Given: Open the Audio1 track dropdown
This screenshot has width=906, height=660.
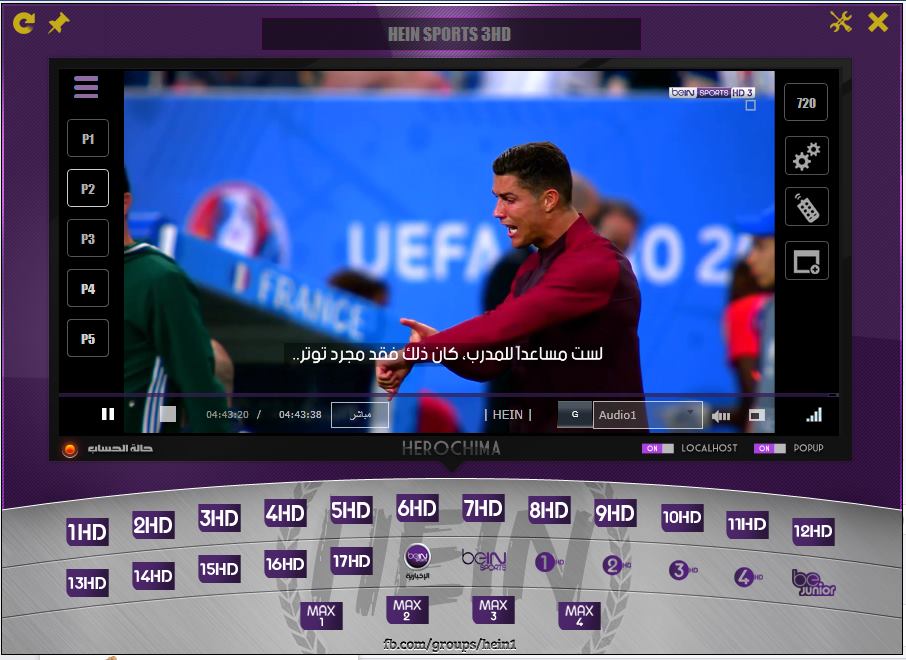Looking at the screenshot, I should click(x=648, y=415).
